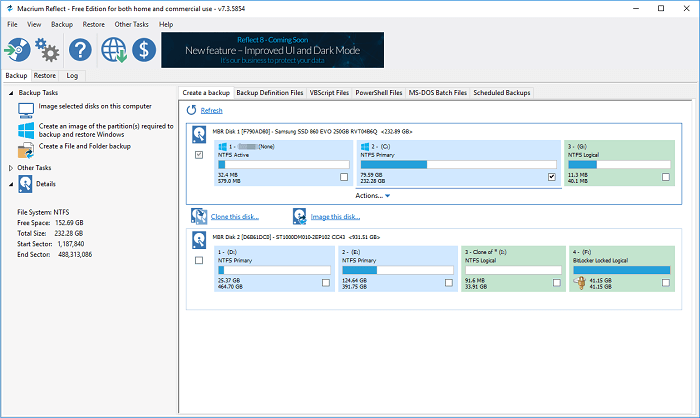Collapse the Backup Tasks tree section
The width and height of the screenshot is (700, 418).
pyautogui.click(x=11, y=93)
